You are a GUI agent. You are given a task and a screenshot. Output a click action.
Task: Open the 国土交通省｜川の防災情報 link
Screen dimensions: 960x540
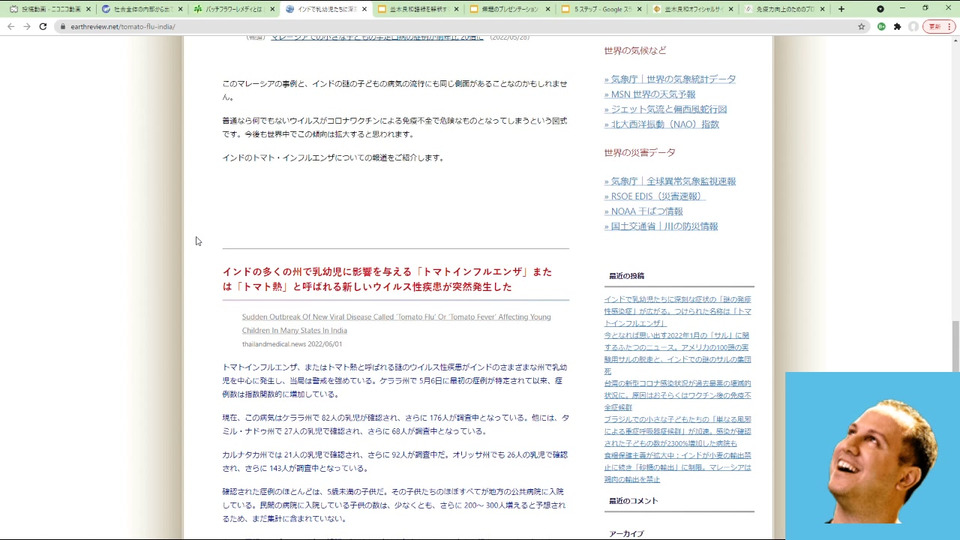661,227
